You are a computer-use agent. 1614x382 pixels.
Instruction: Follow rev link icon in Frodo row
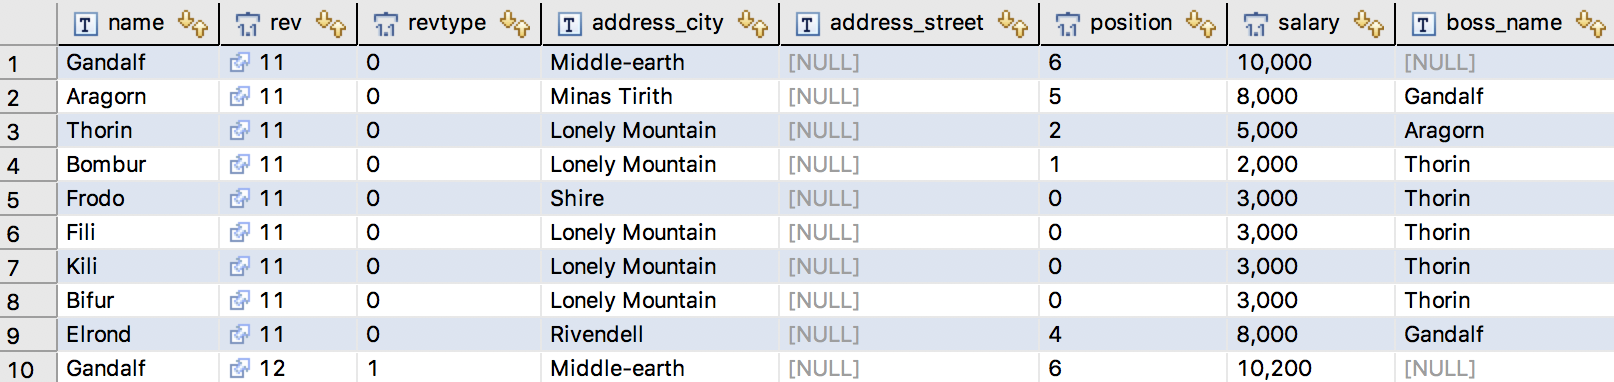click(x=239, y=199)
